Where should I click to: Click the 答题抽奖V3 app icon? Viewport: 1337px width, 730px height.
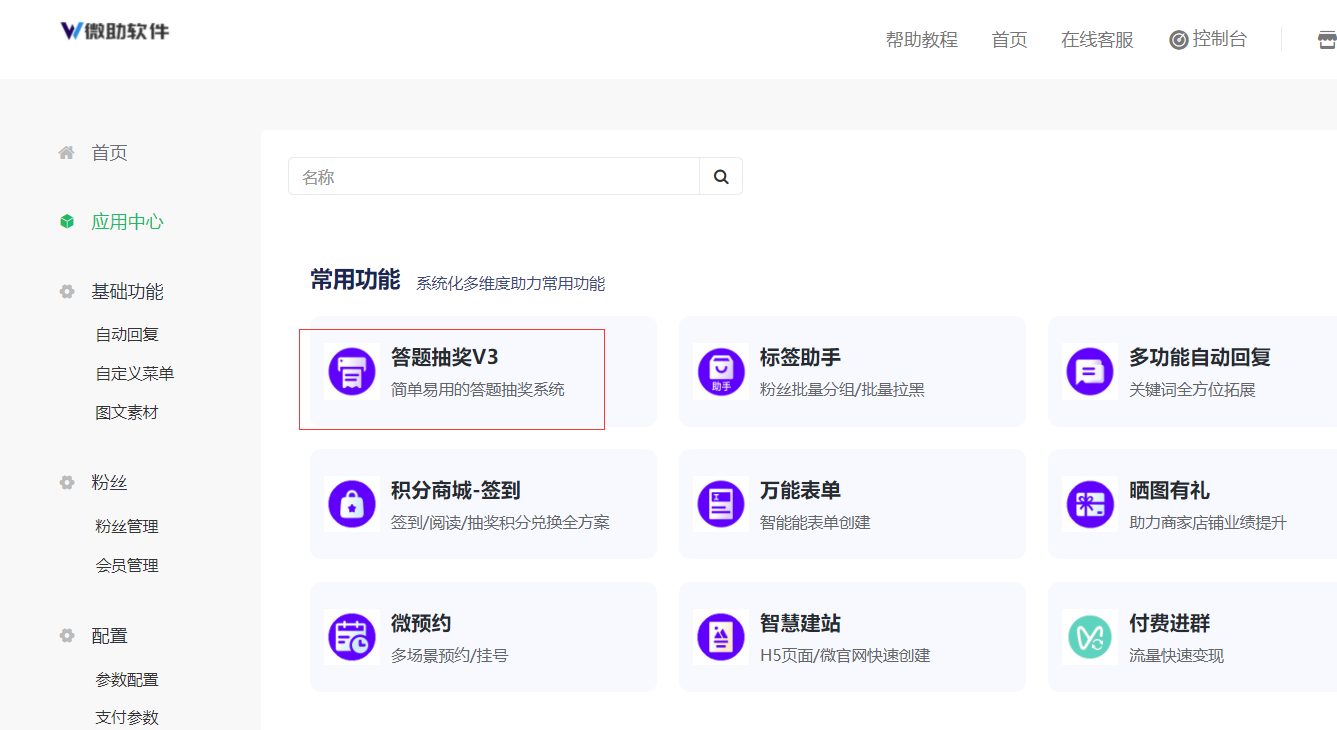[352, 372]
